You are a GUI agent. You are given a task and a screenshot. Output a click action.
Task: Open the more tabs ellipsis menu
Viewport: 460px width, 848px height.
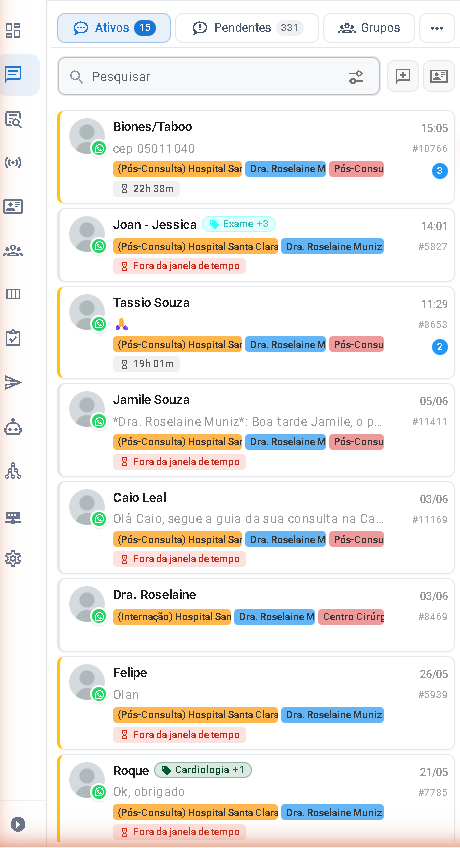[x=437, y=28]
